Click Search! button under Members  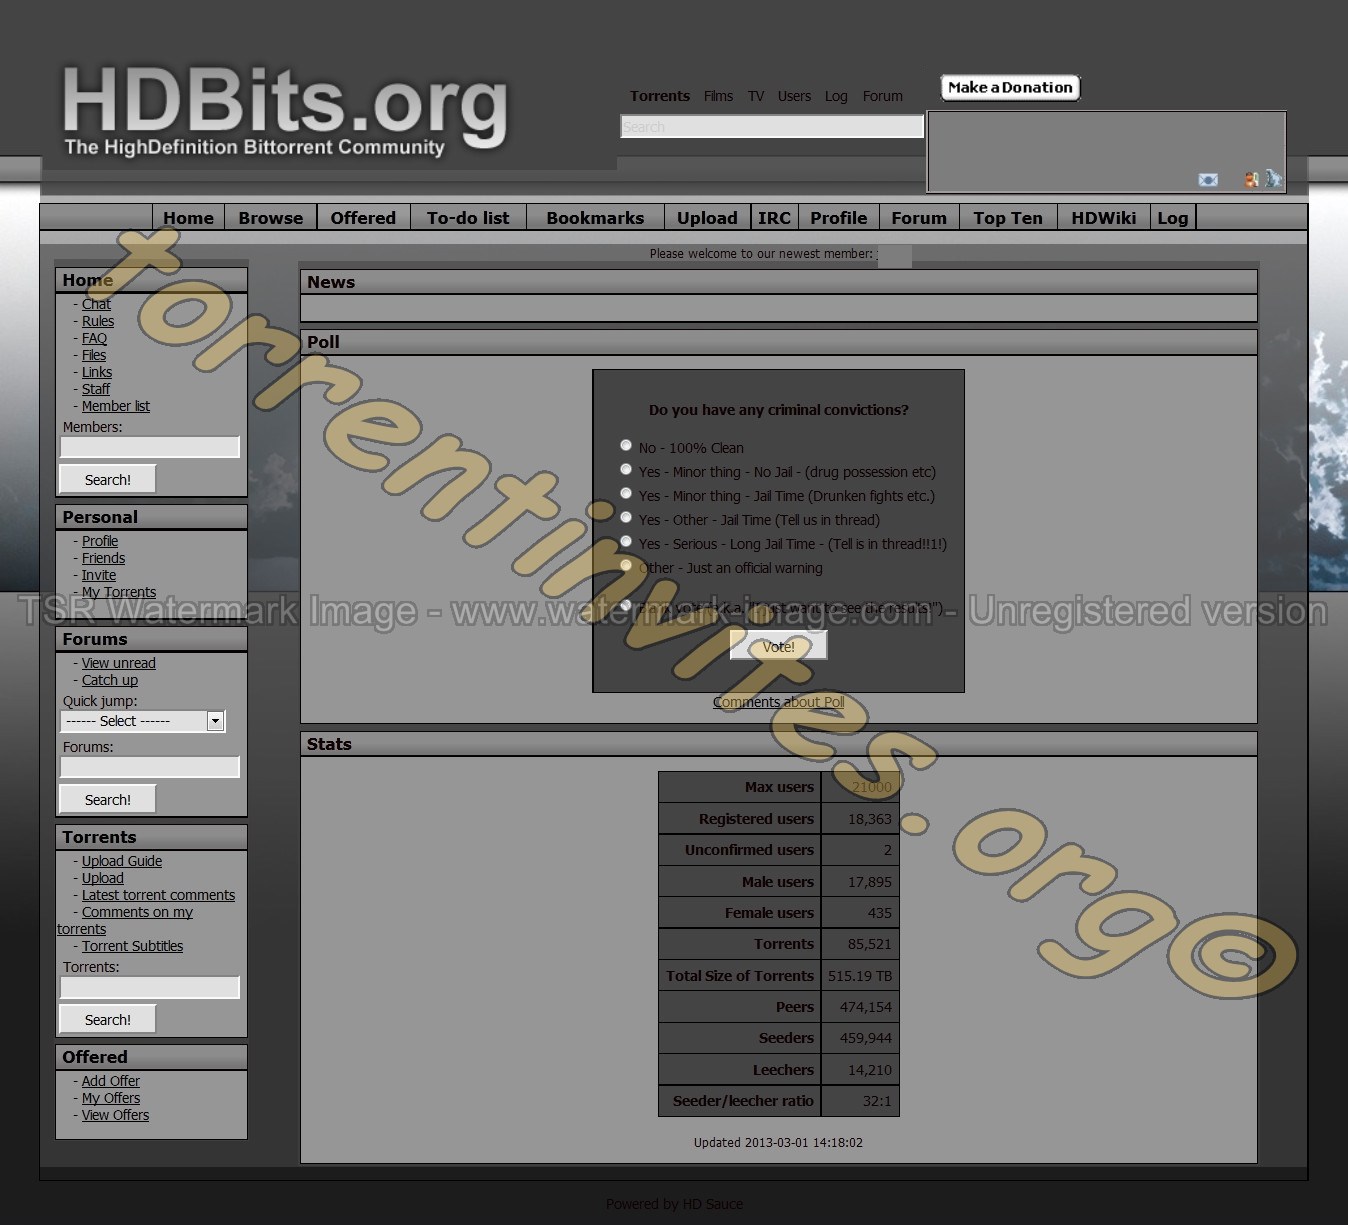click(108, 479)
